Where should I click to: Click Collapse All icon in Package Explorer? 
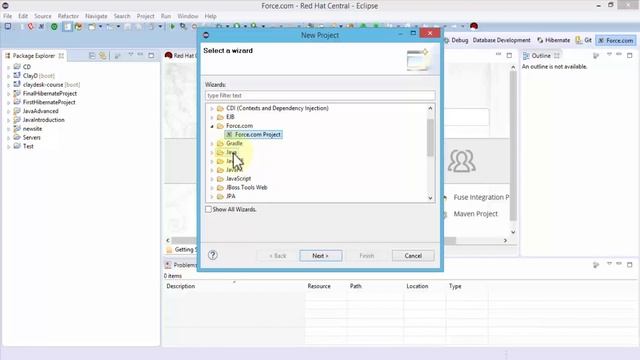pos(92,56)
